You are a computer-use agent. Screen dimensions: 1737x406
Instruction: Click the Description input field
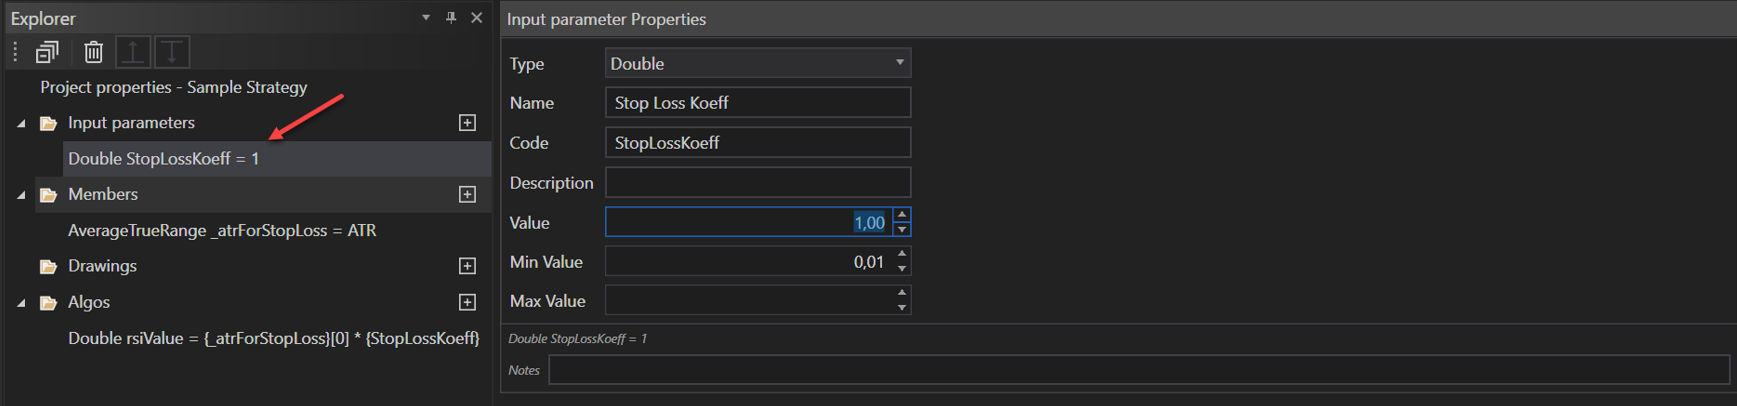[x=757, y=183]
